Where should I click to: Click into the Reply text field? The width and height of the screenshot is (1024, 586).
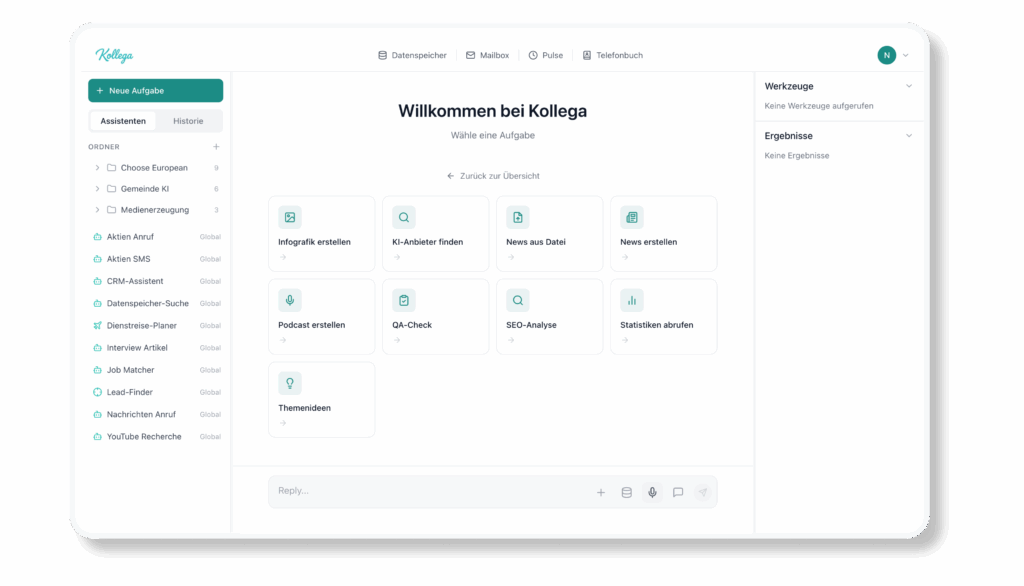420,491
